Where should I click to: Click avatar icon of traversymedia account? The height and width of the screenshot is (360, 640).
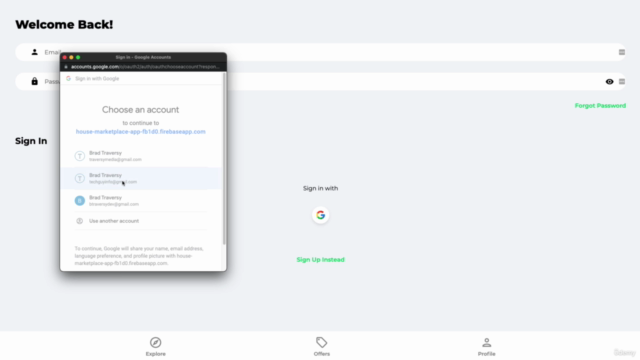point(80,156)
